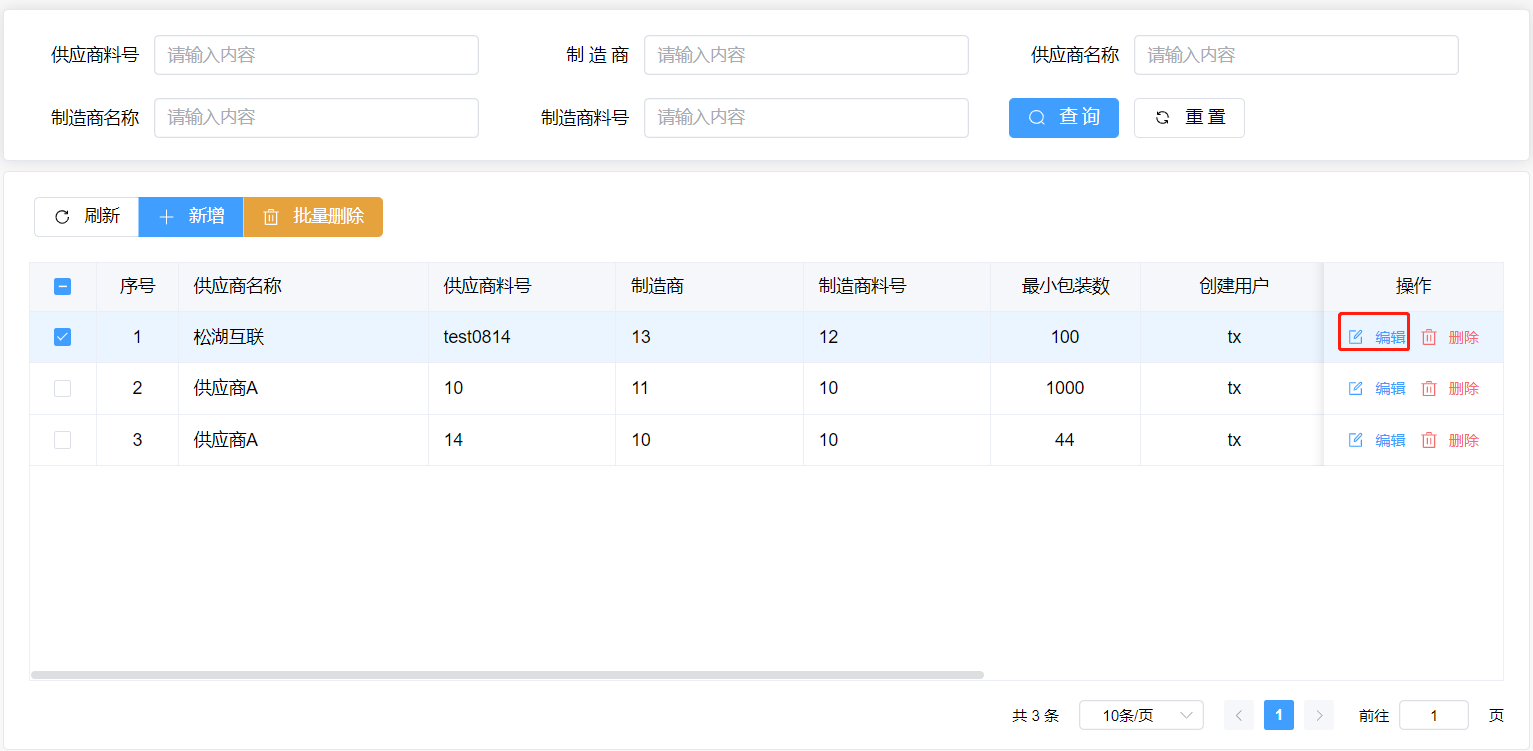This screenshot has height=751, width=1533.
Task: Click the horizontal scrollbar below the table
Action: coord(507,675)
